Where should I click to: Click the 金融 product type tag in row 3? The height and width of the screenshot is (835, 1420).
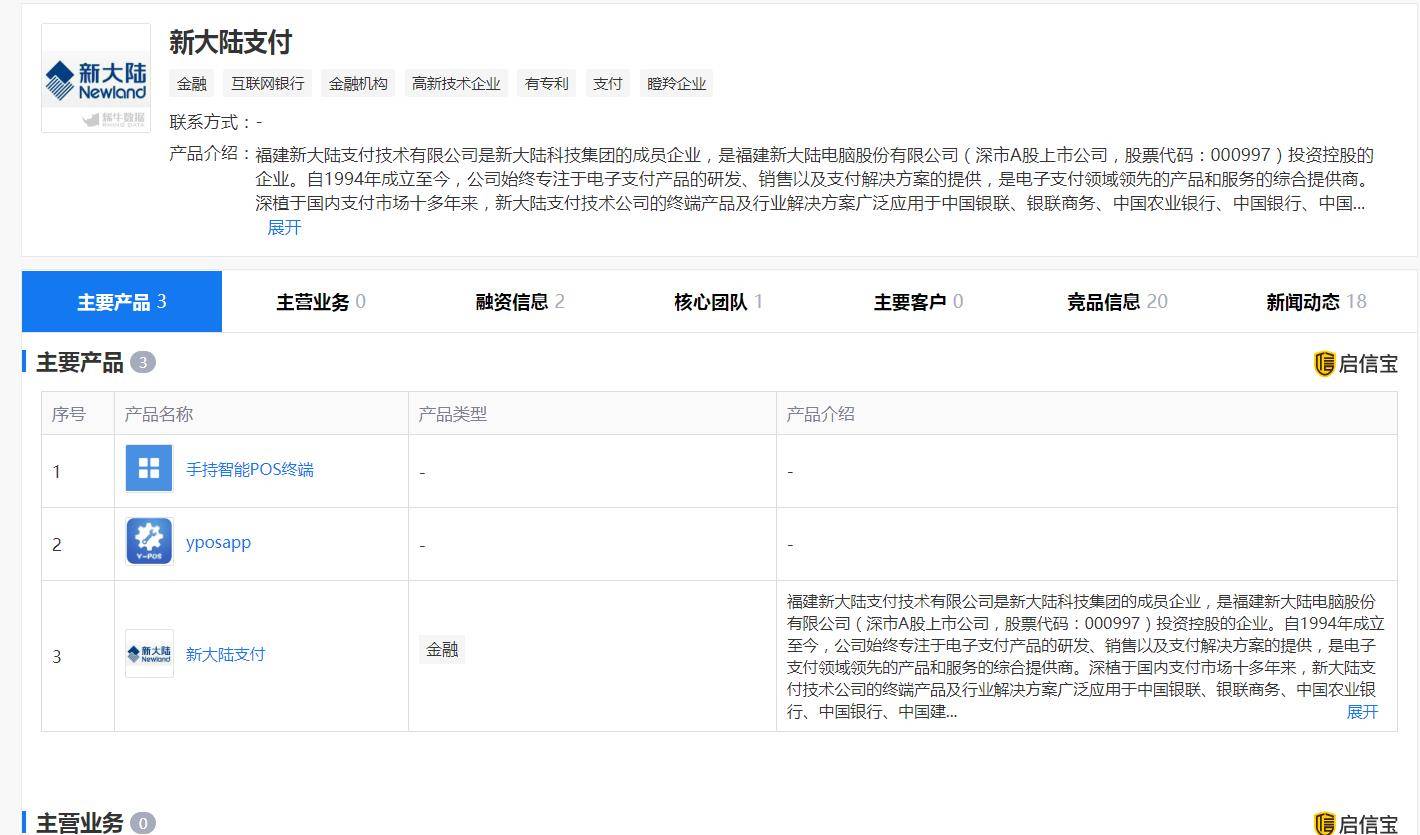pos(442,649)
